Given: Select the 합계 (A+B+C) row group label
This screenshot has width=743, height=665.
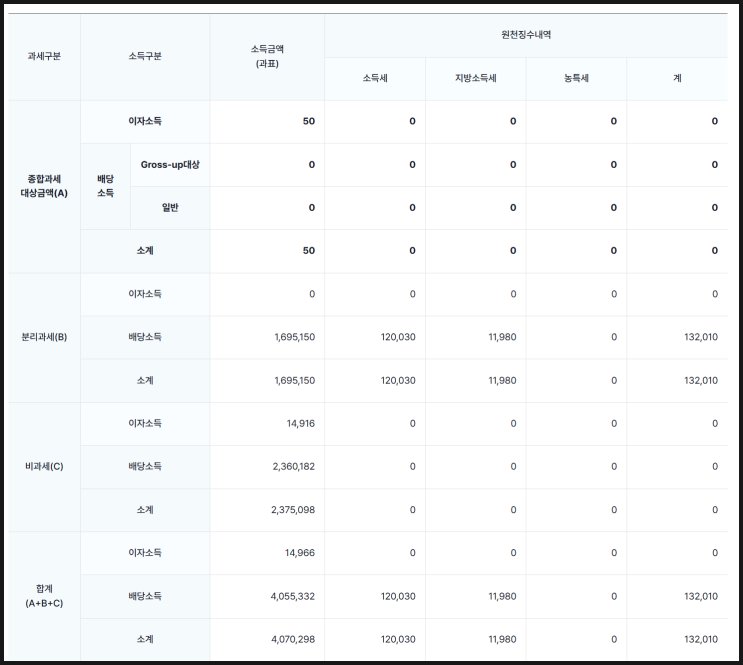Looking at the screenshot, I should 44,596.
